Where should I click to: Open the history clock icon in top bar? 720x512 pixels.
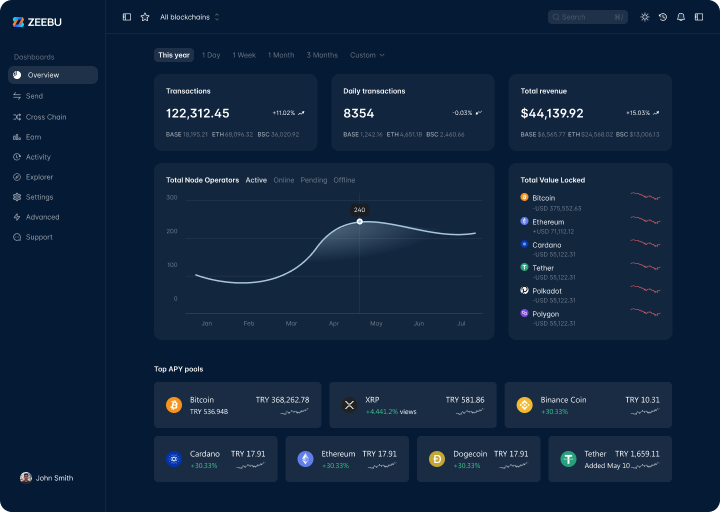click(x=663, y=17)
